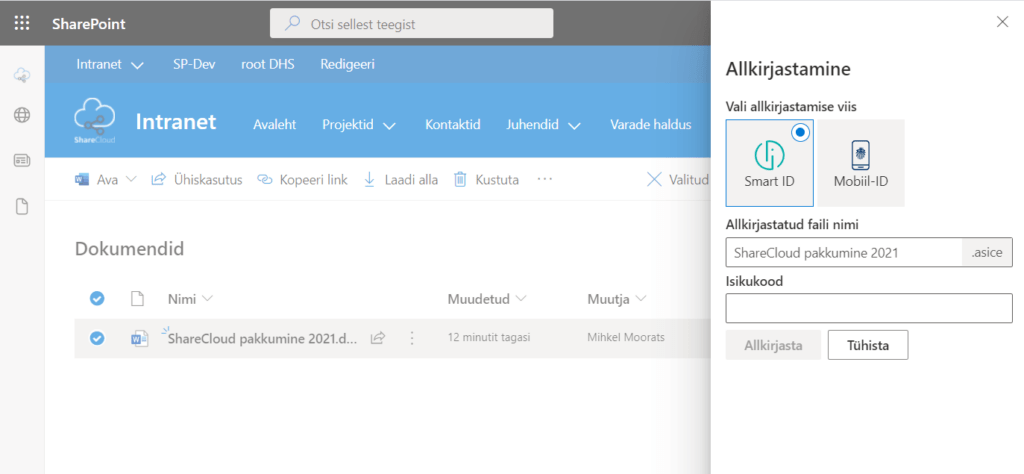This screenshot has width=1024, height=474.
Task: Open the SharePoint app launcher grid
Action: click(x=22, y=23)
